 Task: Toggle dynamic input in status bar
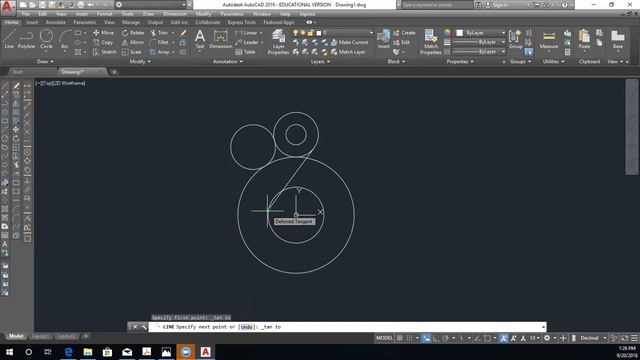click(x=426, y=338)
